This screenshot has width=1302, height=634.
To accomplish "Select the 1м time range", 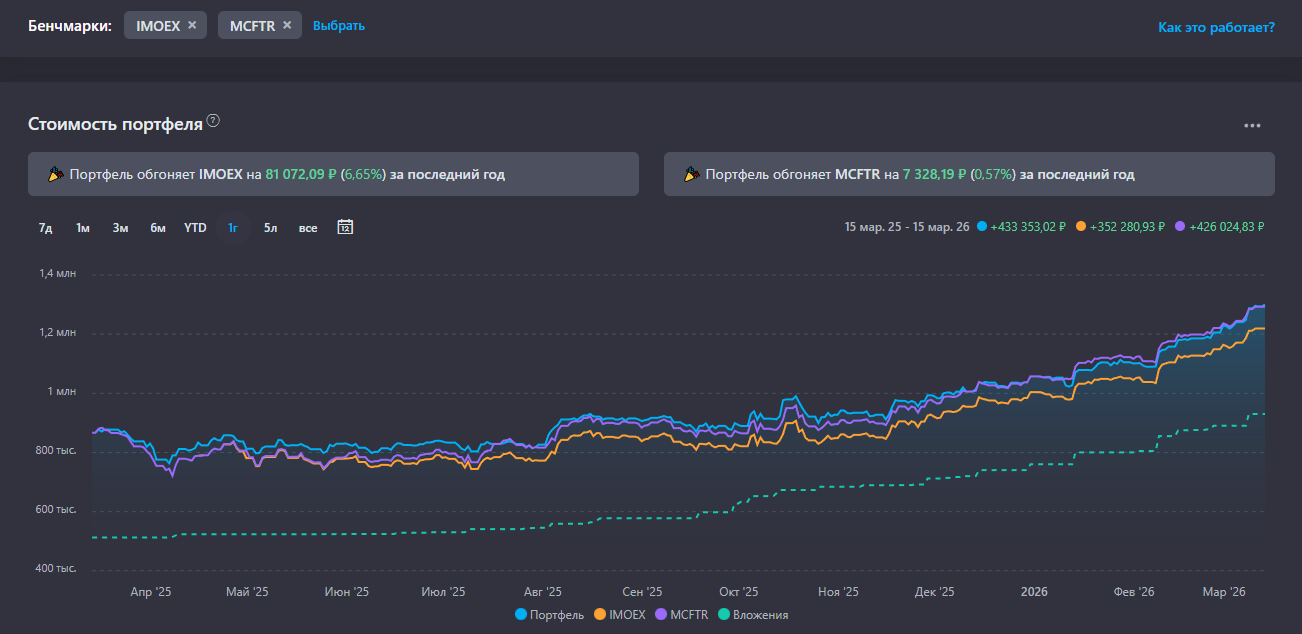I will 83,228.
